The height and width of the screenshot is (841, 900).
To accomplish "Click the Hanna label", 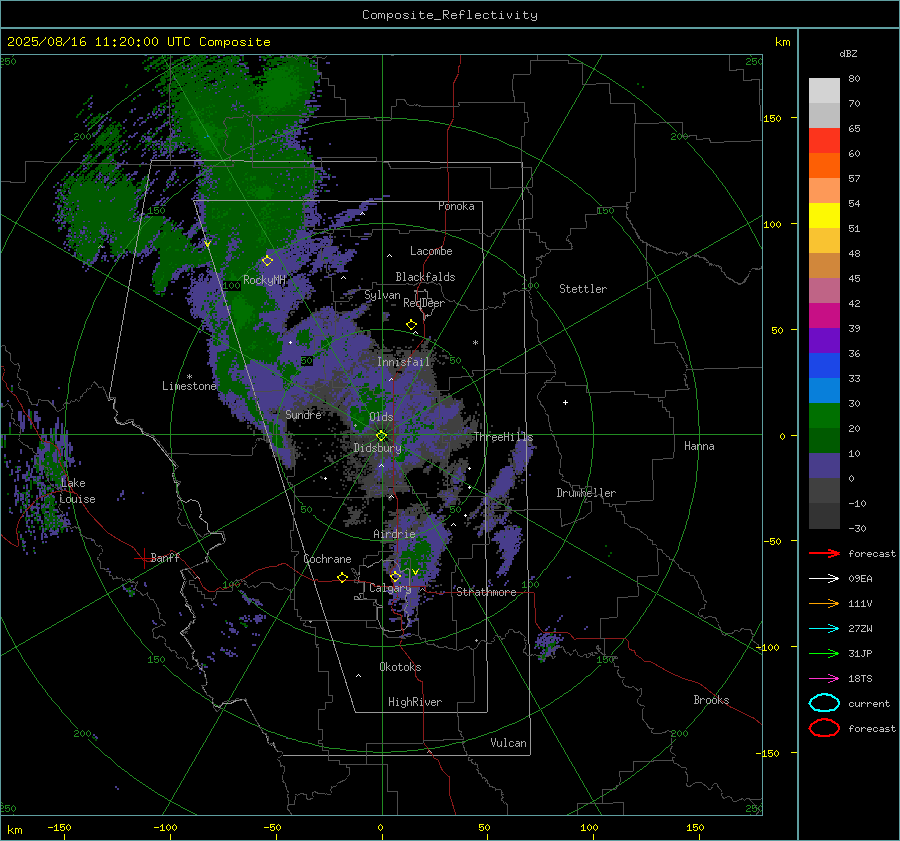I will click(699, 446).
